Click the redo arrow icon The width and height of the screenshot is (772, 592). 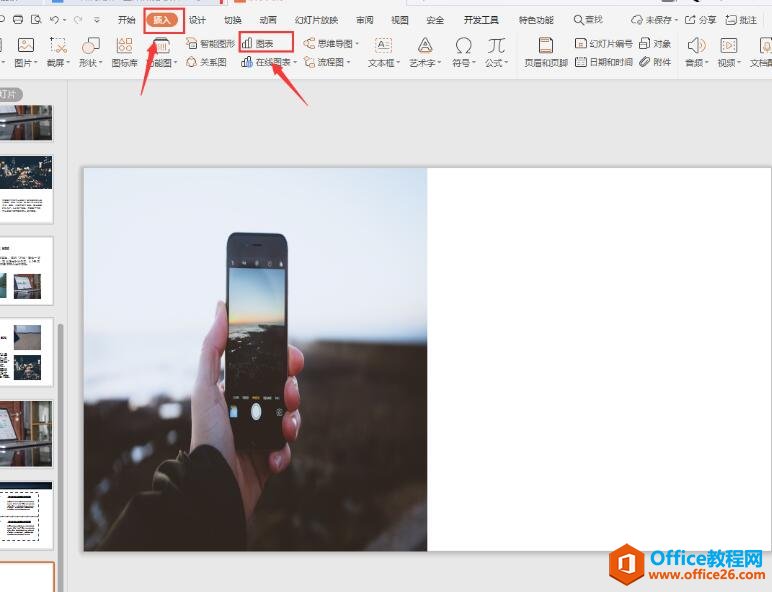point(77,20)
